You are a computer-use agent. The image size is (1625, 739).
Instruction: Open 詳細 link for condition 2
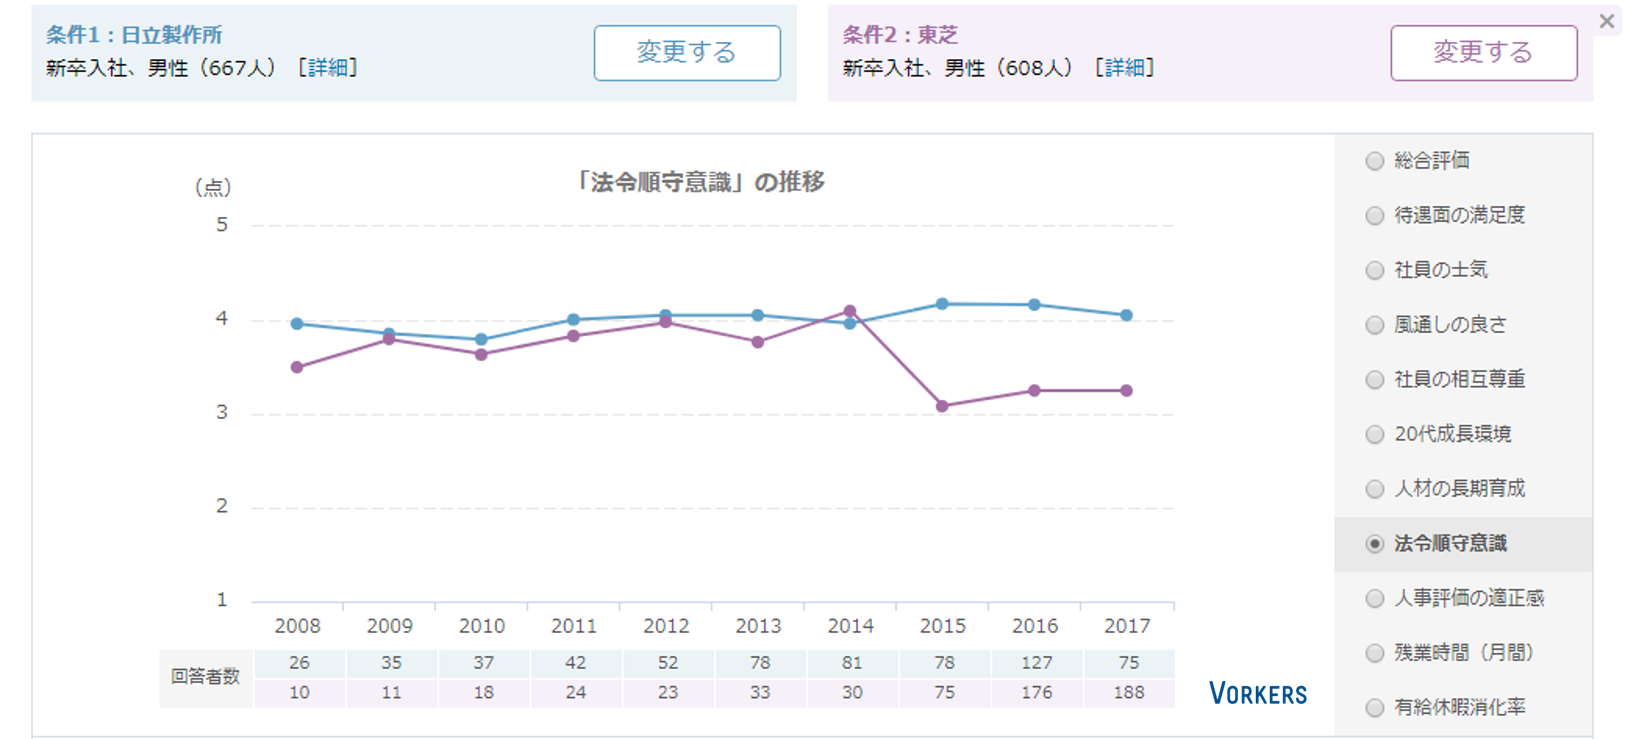pos(1124,68)
